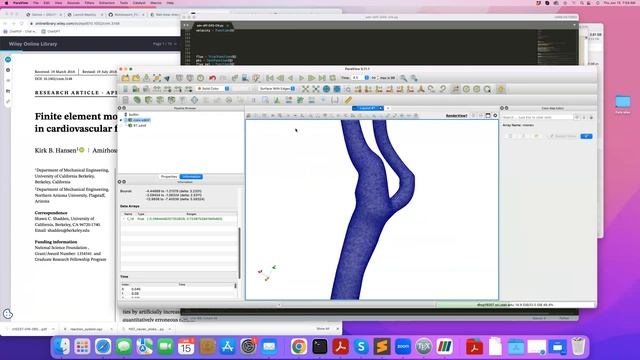
Task: Click Show all in browser downloads bar
Action: [x=322, y=329]
